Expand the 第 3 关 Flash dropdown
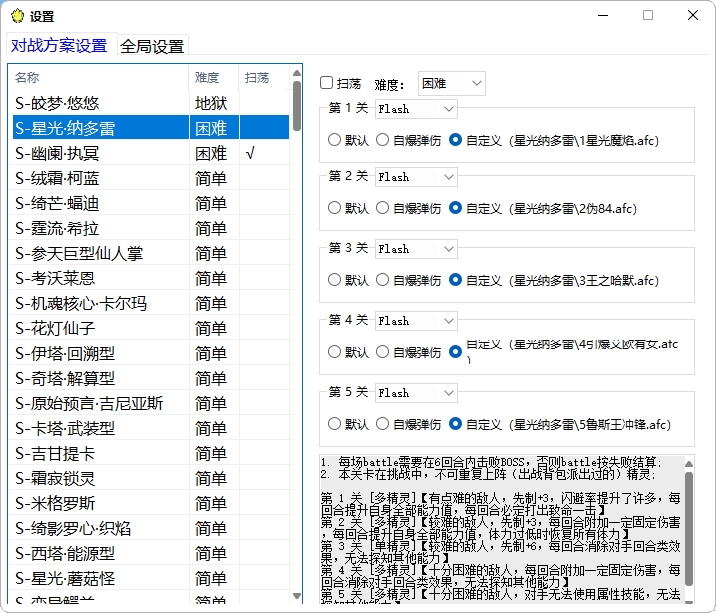 point(416,248)
